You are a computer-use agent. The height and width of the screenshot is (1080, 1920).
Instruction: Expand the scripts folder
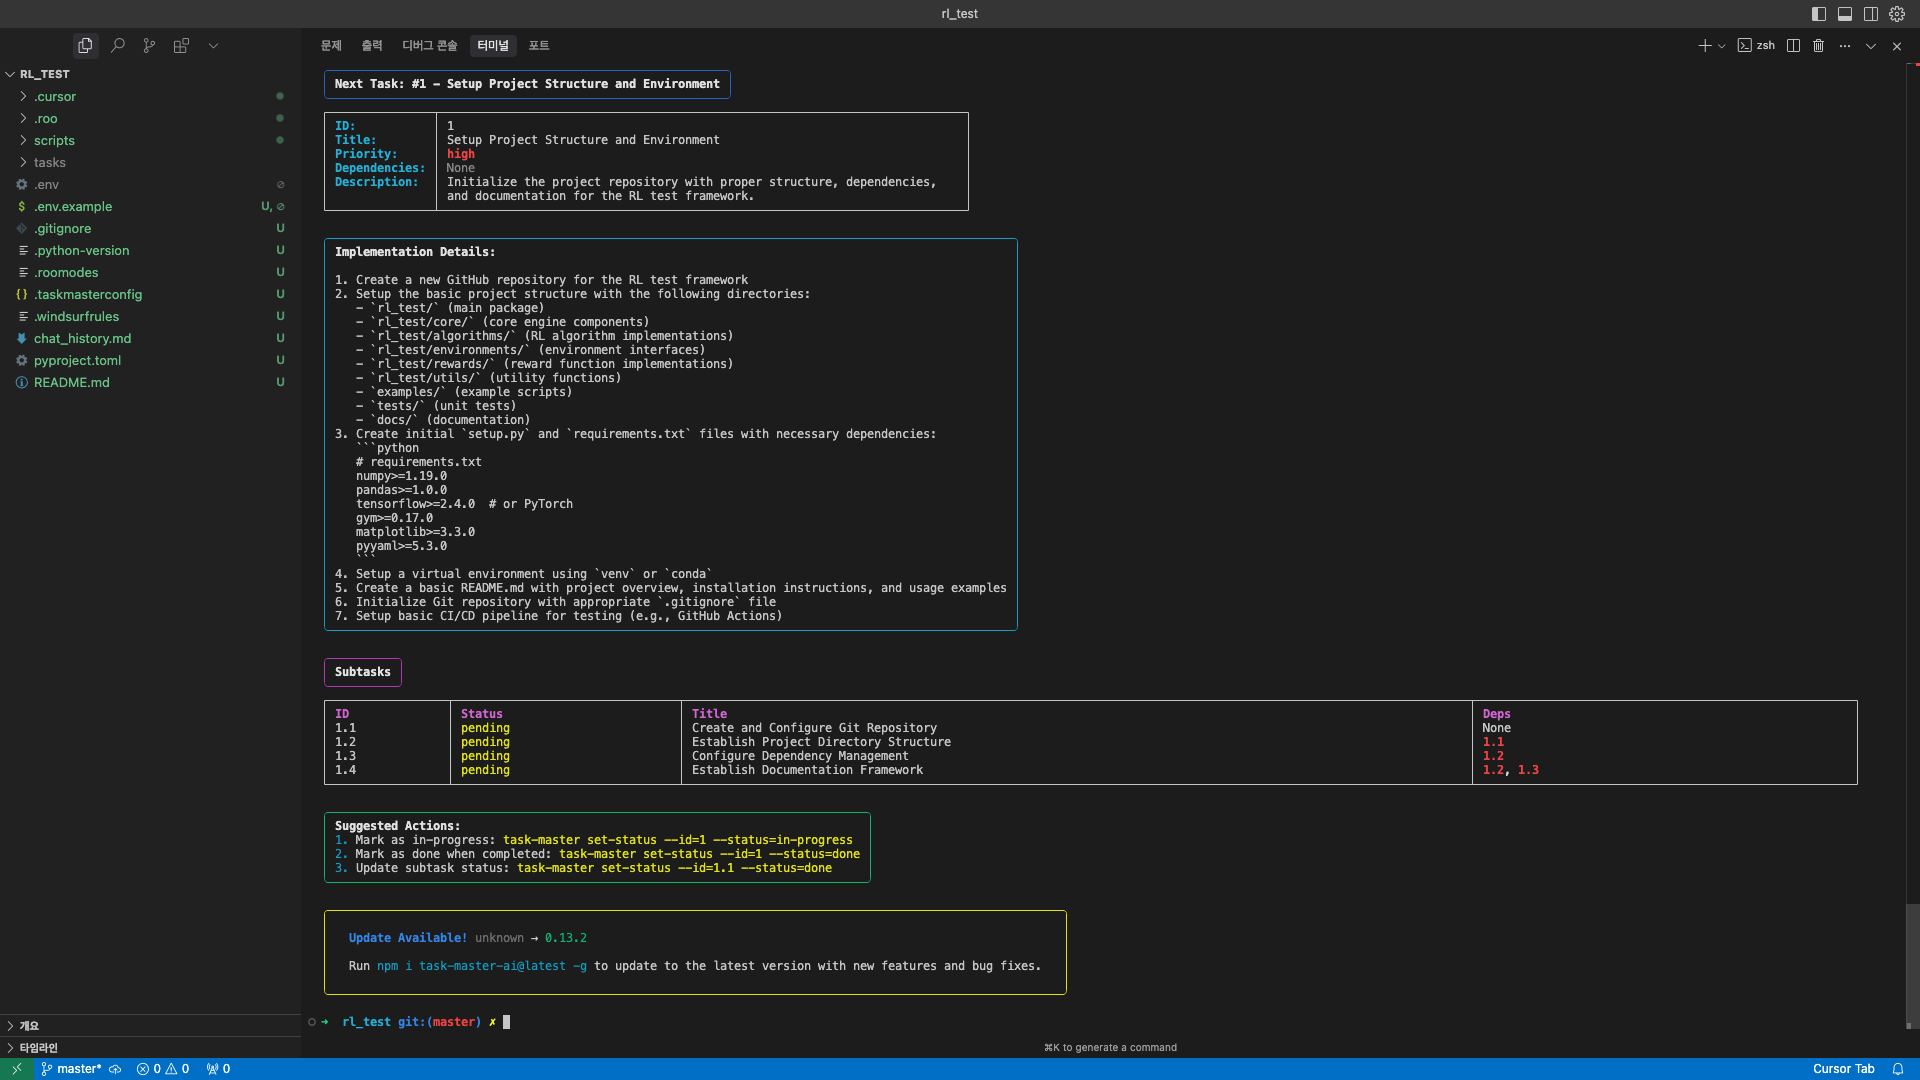point(150,141)
